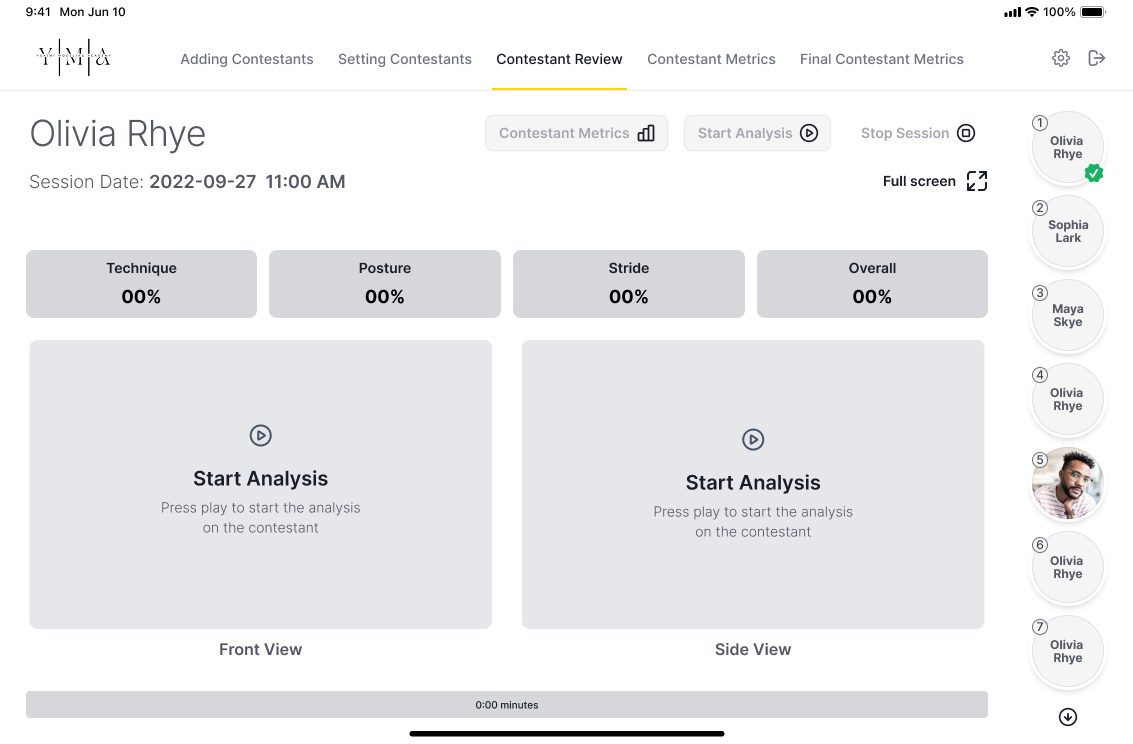Viewport: 1133px width, 744px height.
Task: Click Start Analysis button text at top
Action: [745, 133]
